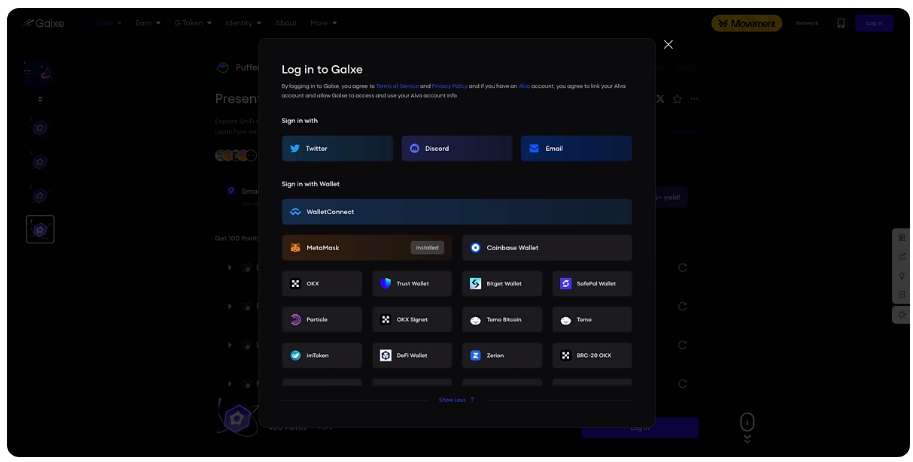Select the OKX wallet
Viewport: 913px width, 462px height.
pos(322,284)
